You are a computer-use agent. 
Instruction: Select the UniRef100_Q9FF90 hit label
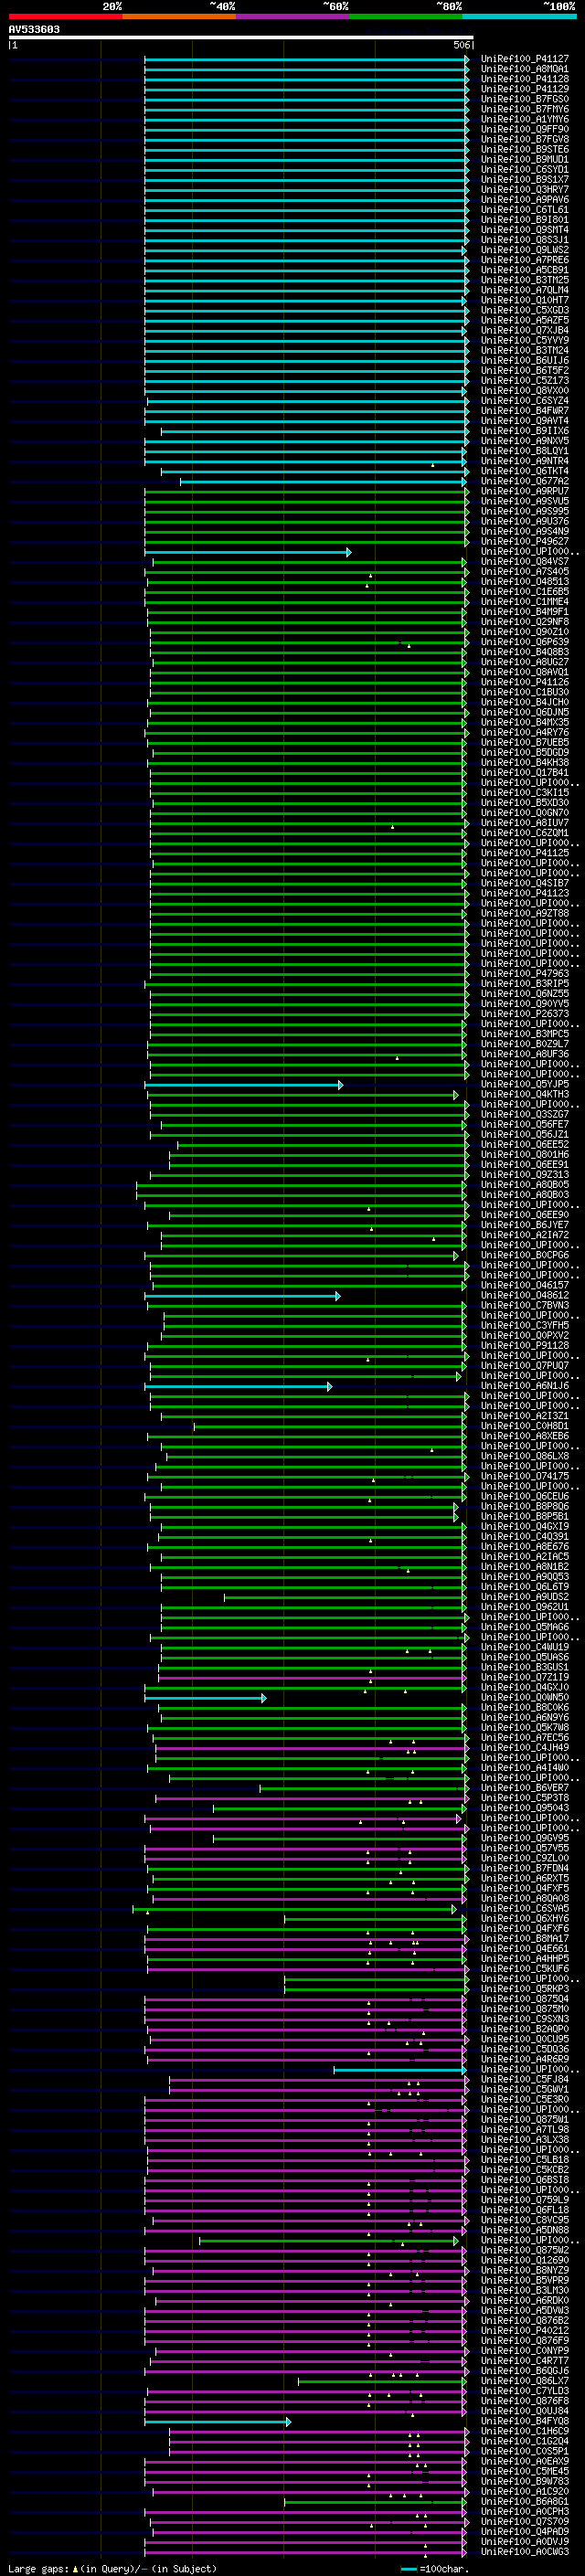[x=524, y=129]
